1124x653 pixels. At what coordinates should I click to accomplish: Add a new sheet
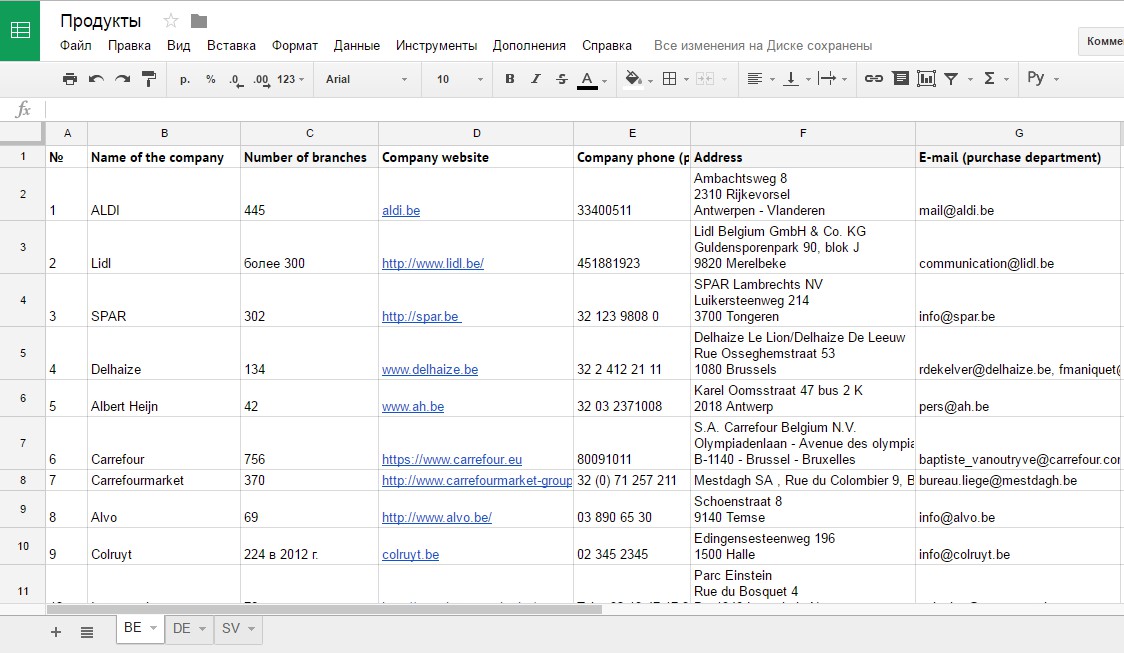(x=56, y=631)
